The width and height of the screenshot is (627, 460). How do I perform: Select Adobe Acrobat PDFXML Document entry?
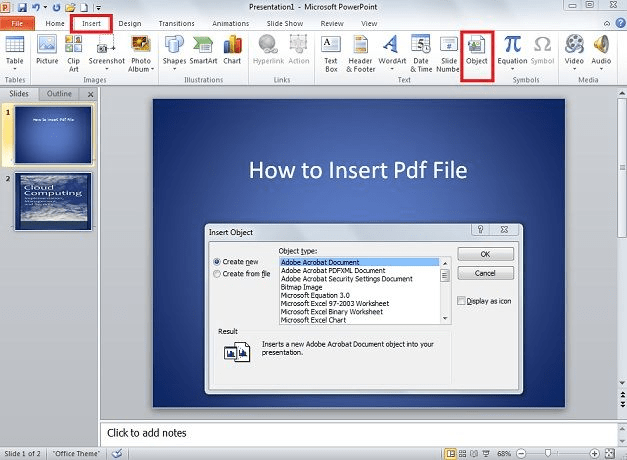(359, 270)
